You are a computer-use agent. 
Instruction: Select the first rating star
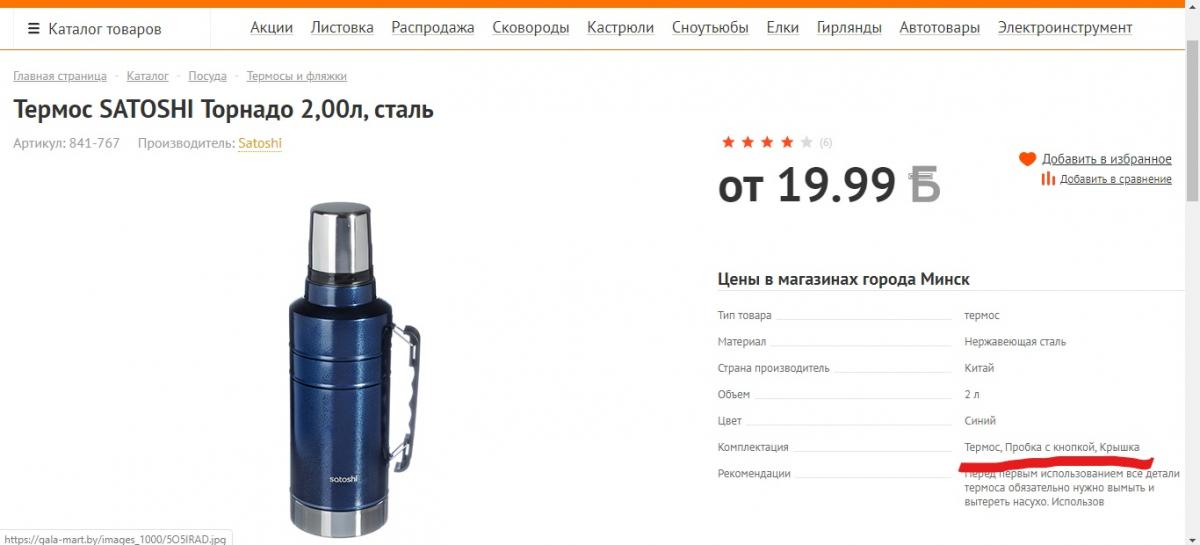tap(728, 142)
